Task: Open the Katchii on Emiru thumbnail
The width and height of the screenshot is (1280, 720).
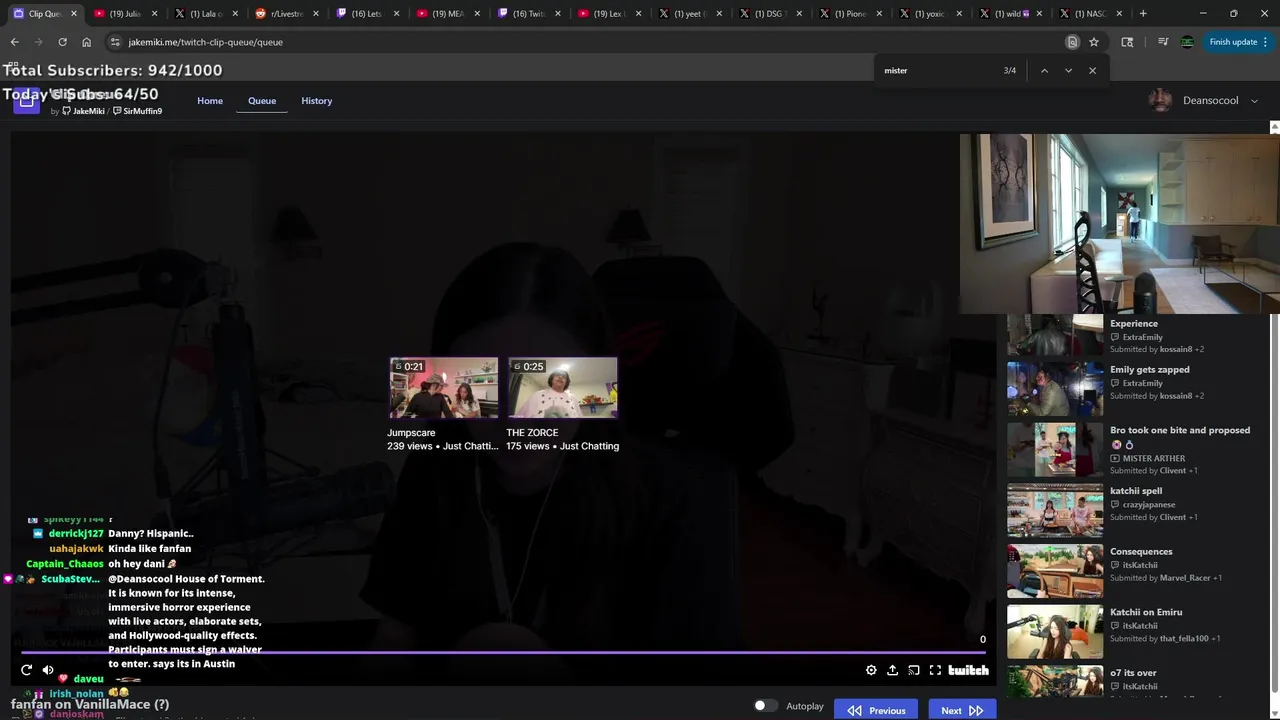Action: (1055, 631)
